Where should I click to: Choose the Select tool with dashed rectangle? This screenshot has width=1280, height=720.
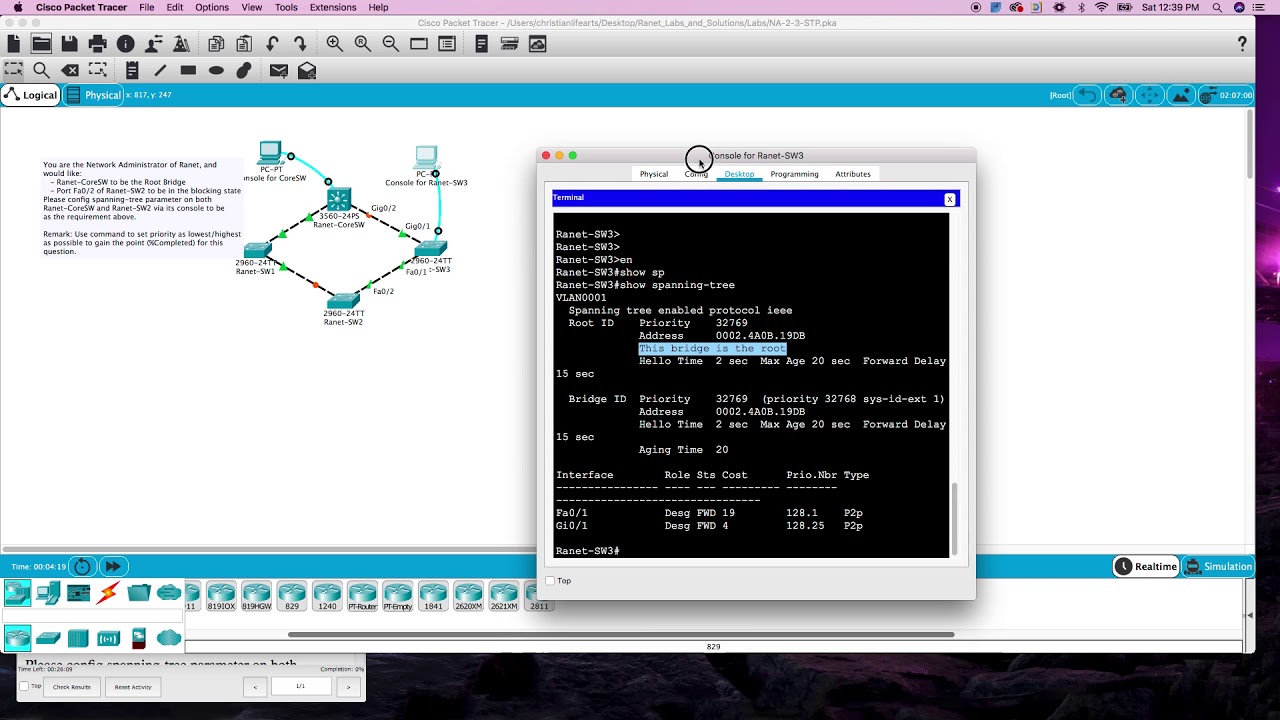coord(13,70)
